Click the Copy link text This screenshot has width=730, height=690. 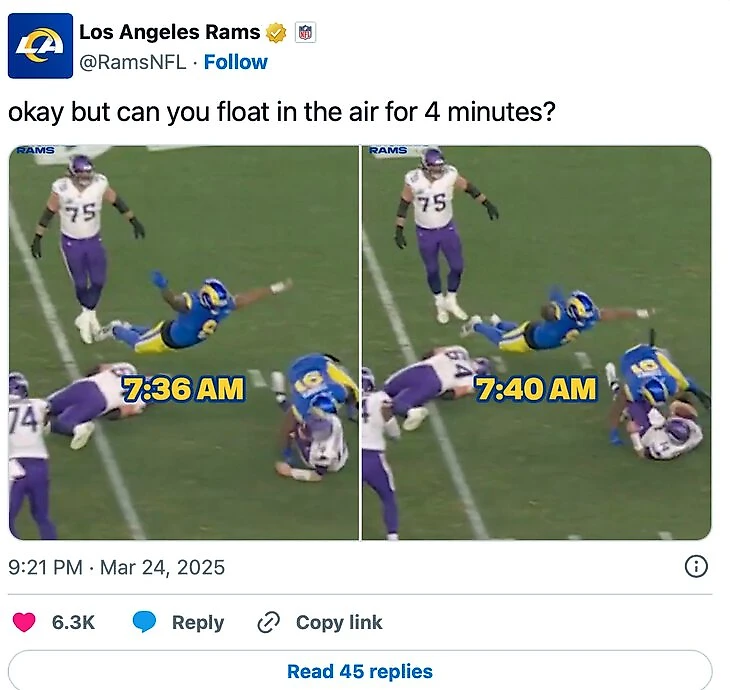pos(339,622)
